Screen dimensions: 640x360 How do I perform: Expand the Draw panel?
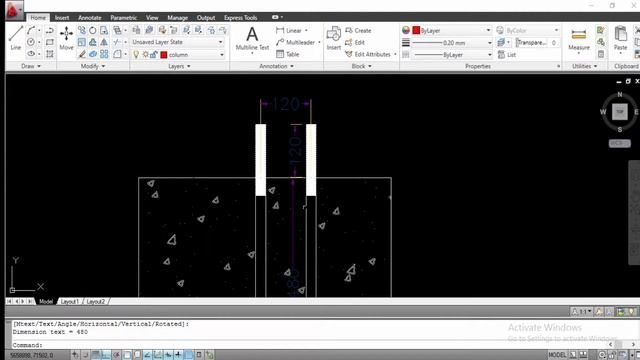click(31, 66)
